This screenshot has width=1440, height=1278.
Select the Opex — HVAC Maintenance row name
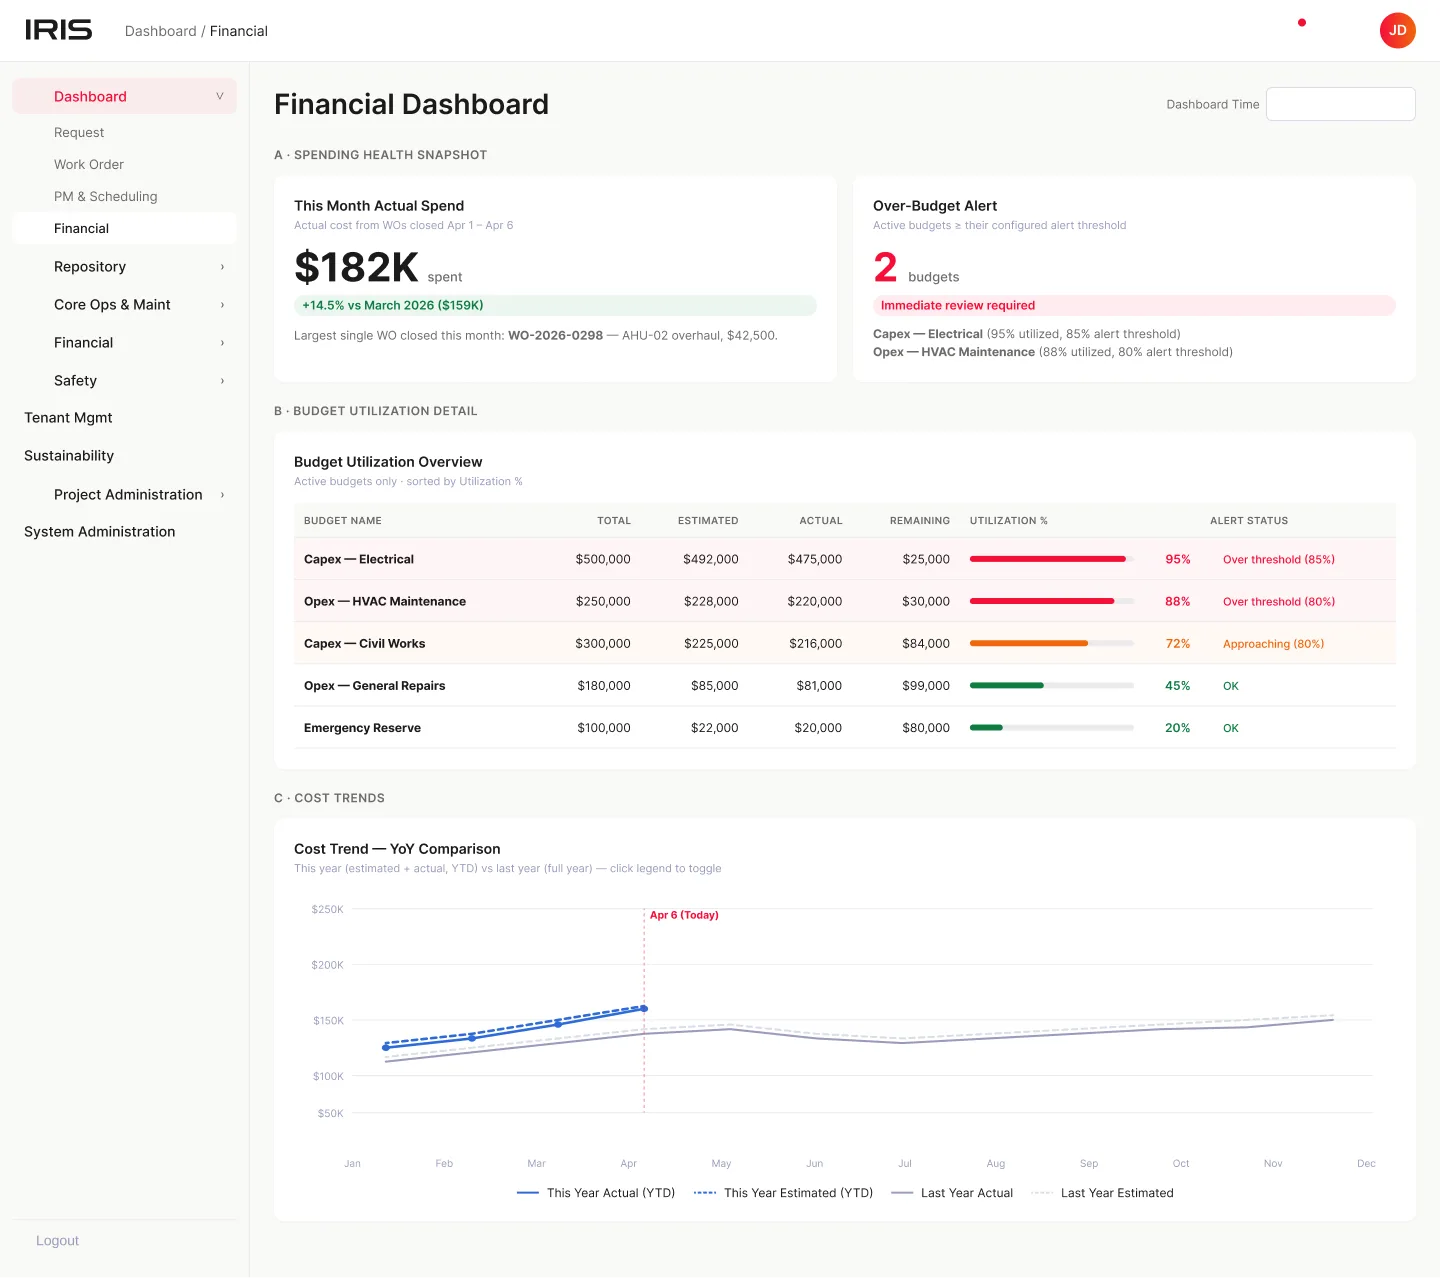pos(385,601)
